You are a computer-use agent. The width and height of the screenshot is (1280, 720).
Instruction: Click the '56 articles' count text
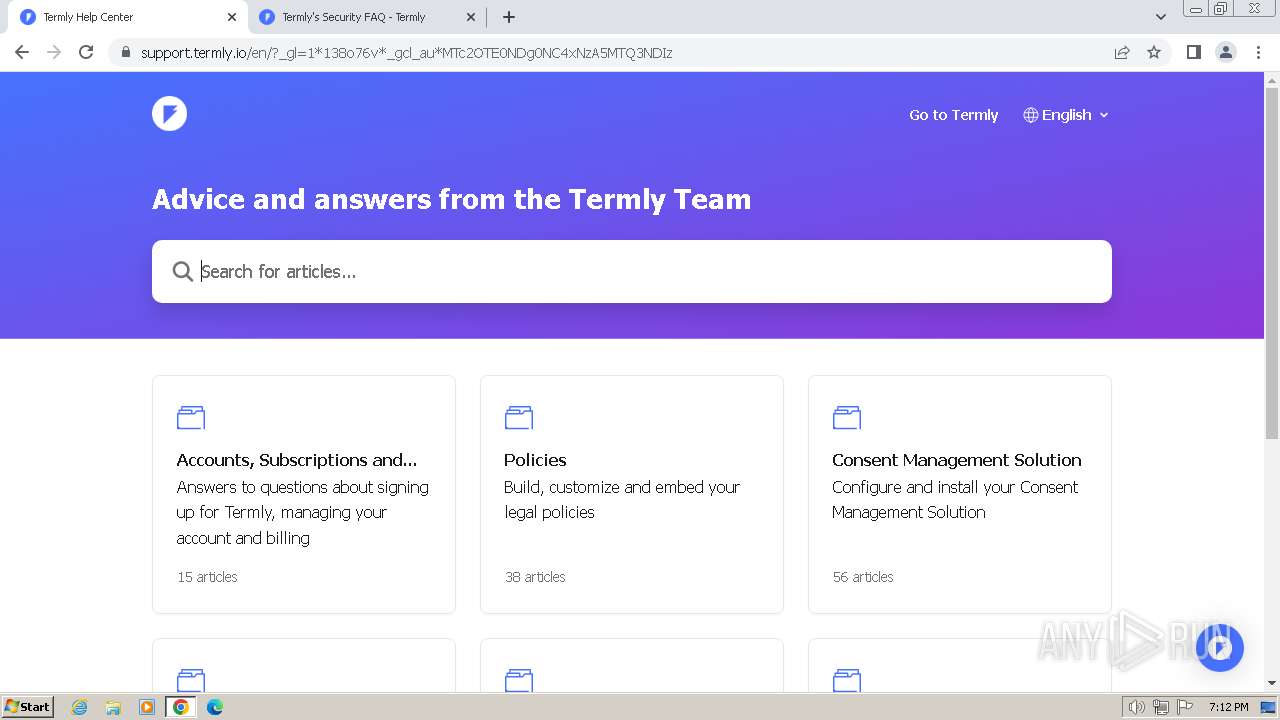click(863, 577)
